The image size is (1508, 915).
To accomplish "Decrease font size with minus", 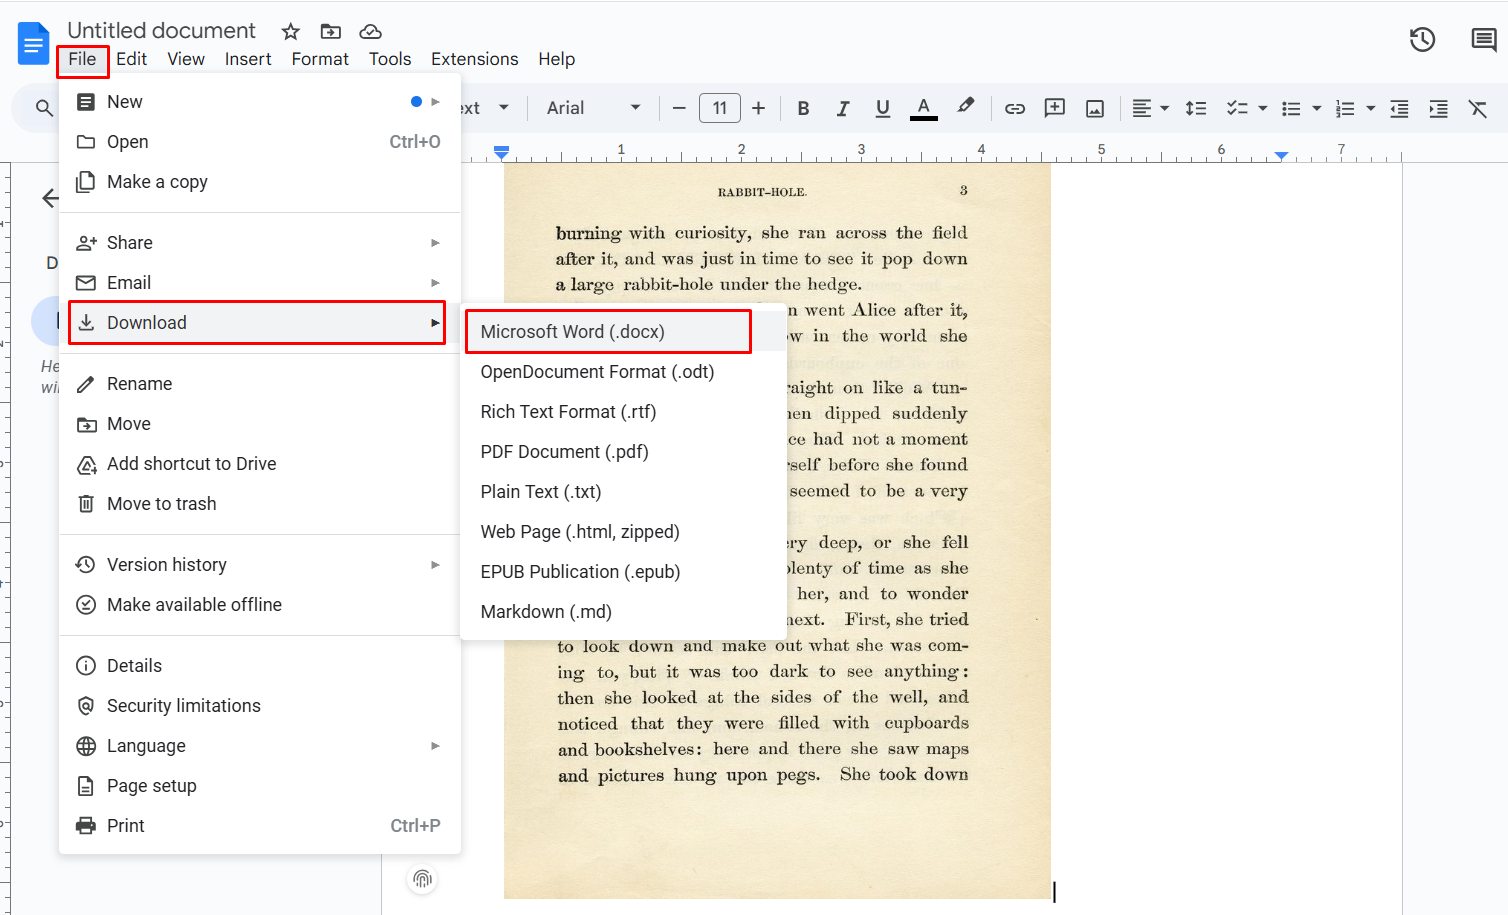I will (679, 108).
